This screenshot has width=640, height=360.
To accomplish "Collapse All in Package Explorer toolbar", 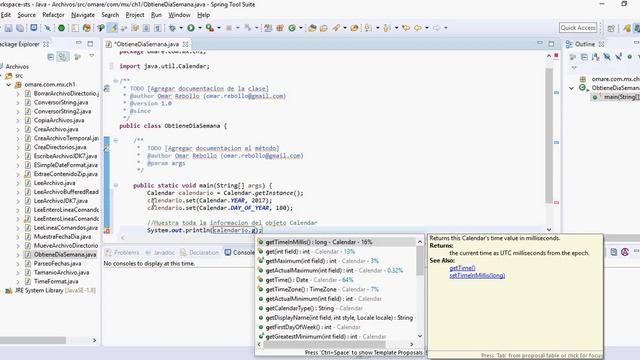I will tap(51, 57).
